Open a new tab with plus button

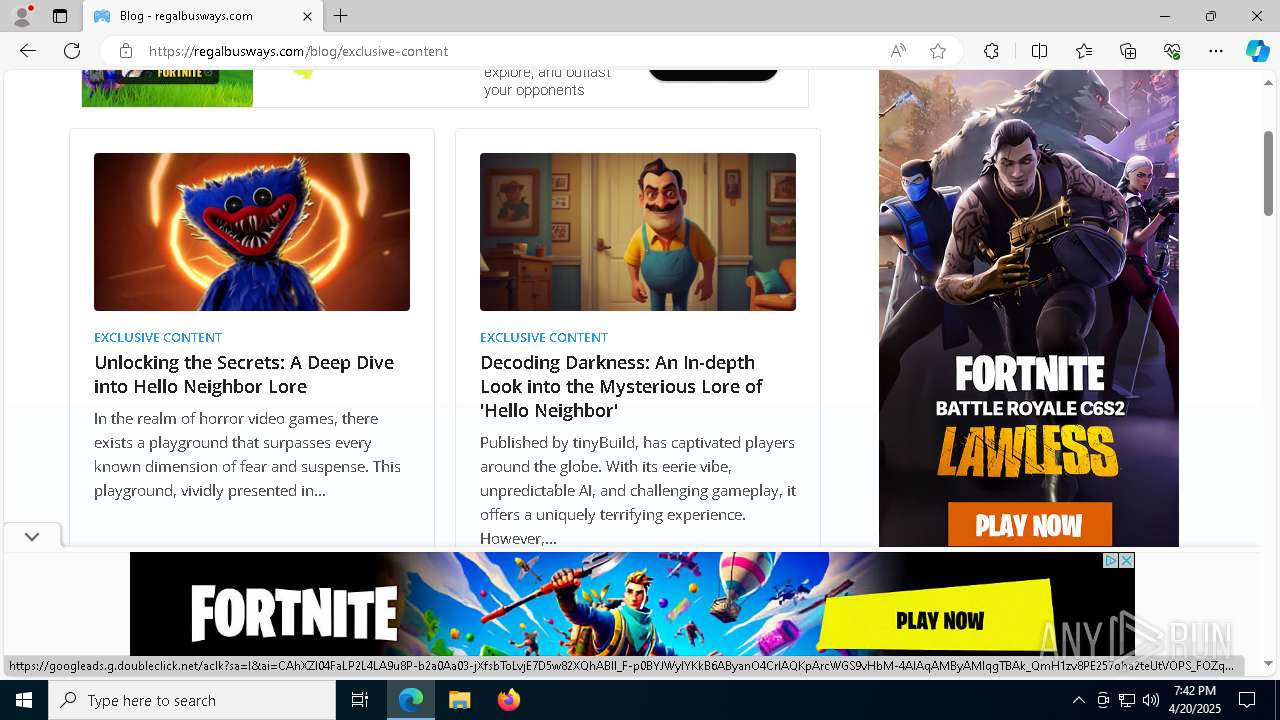pyautogui.click(x=341, y=16)
